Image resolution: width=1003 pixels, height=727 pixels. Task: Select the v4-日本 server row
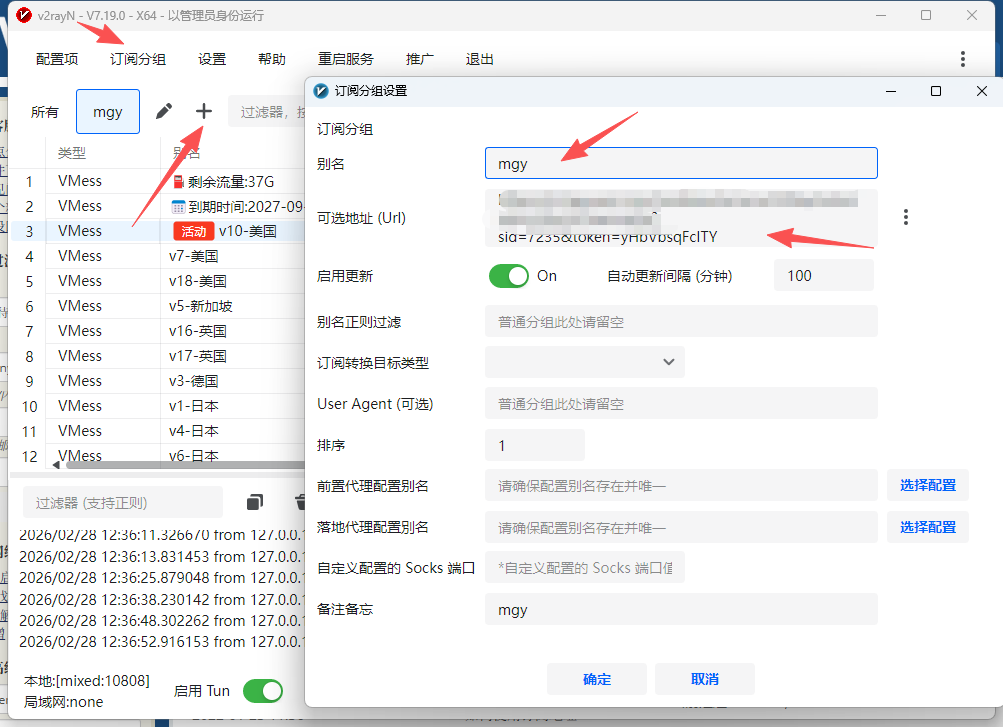click(157, 431)
